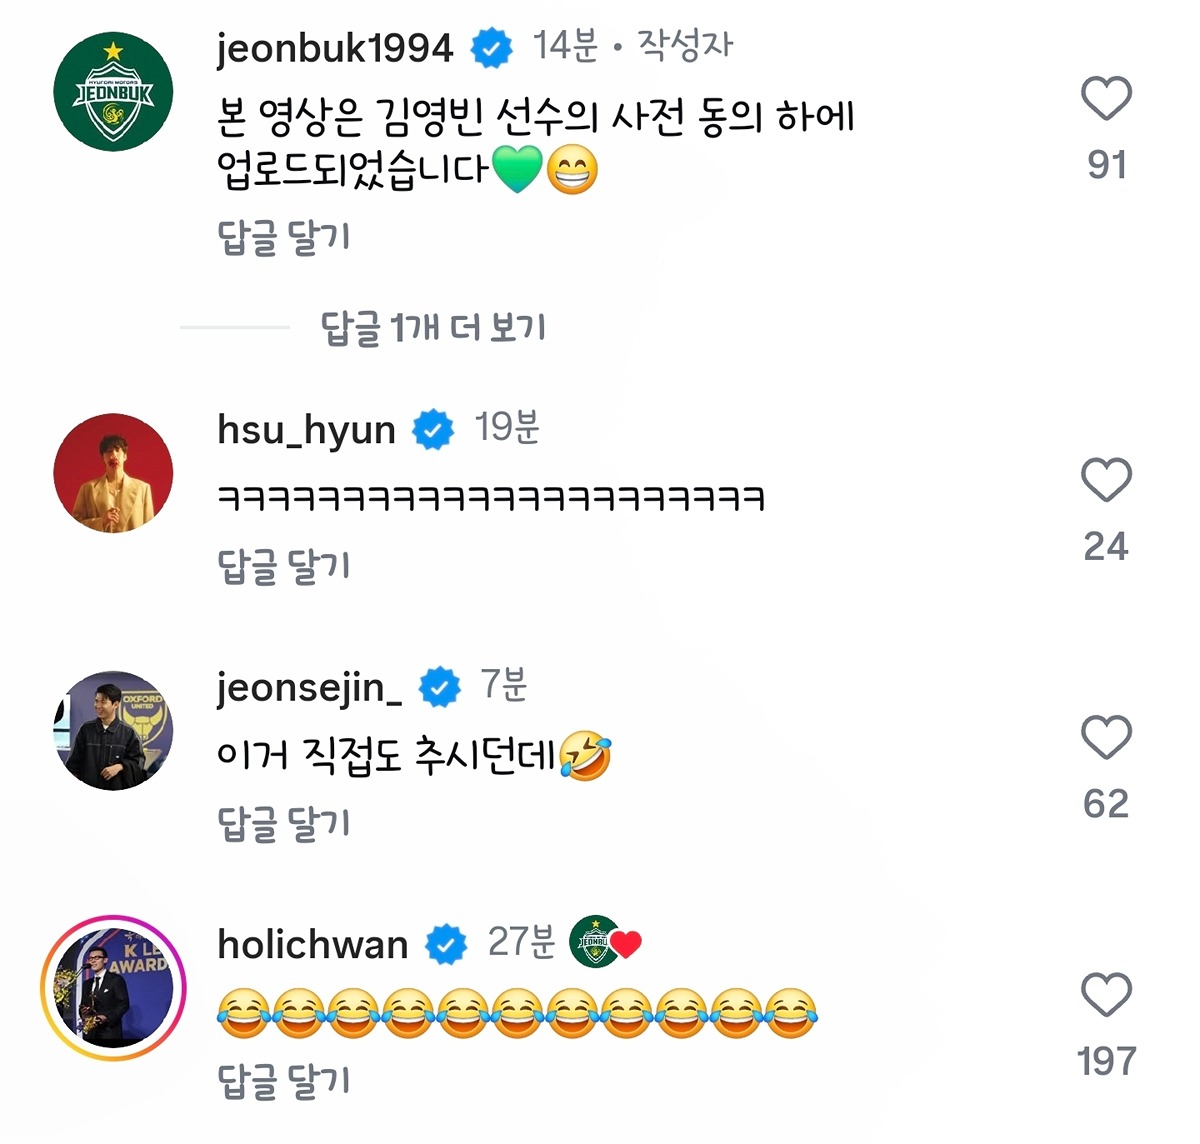
Task: Heart the holichwan emoji comment
Action: point(1106,995)
